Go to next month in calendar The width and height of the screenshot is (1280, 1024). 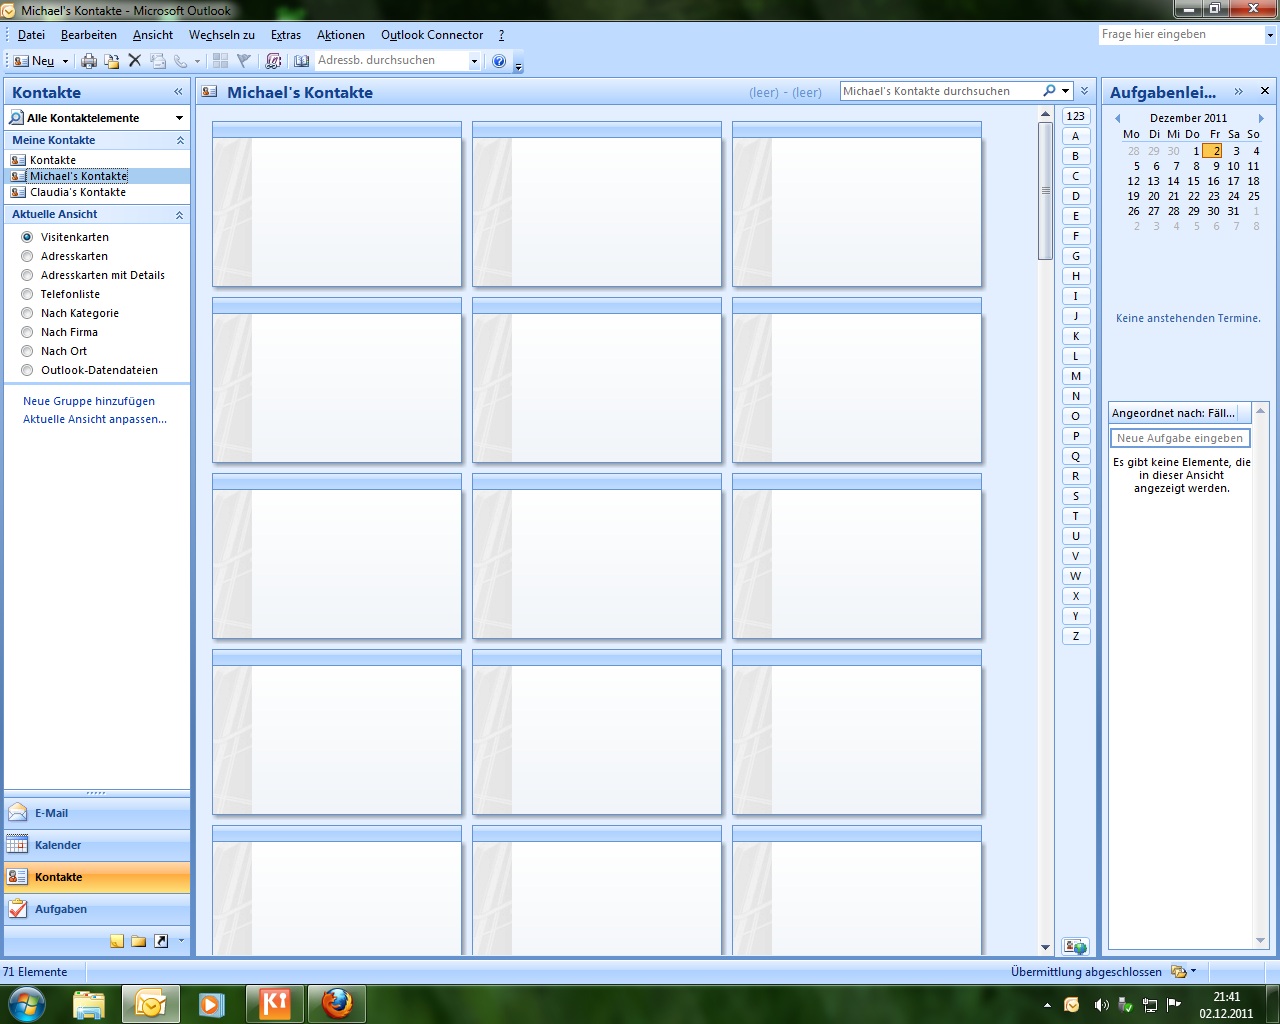[x=1261, y=118]
